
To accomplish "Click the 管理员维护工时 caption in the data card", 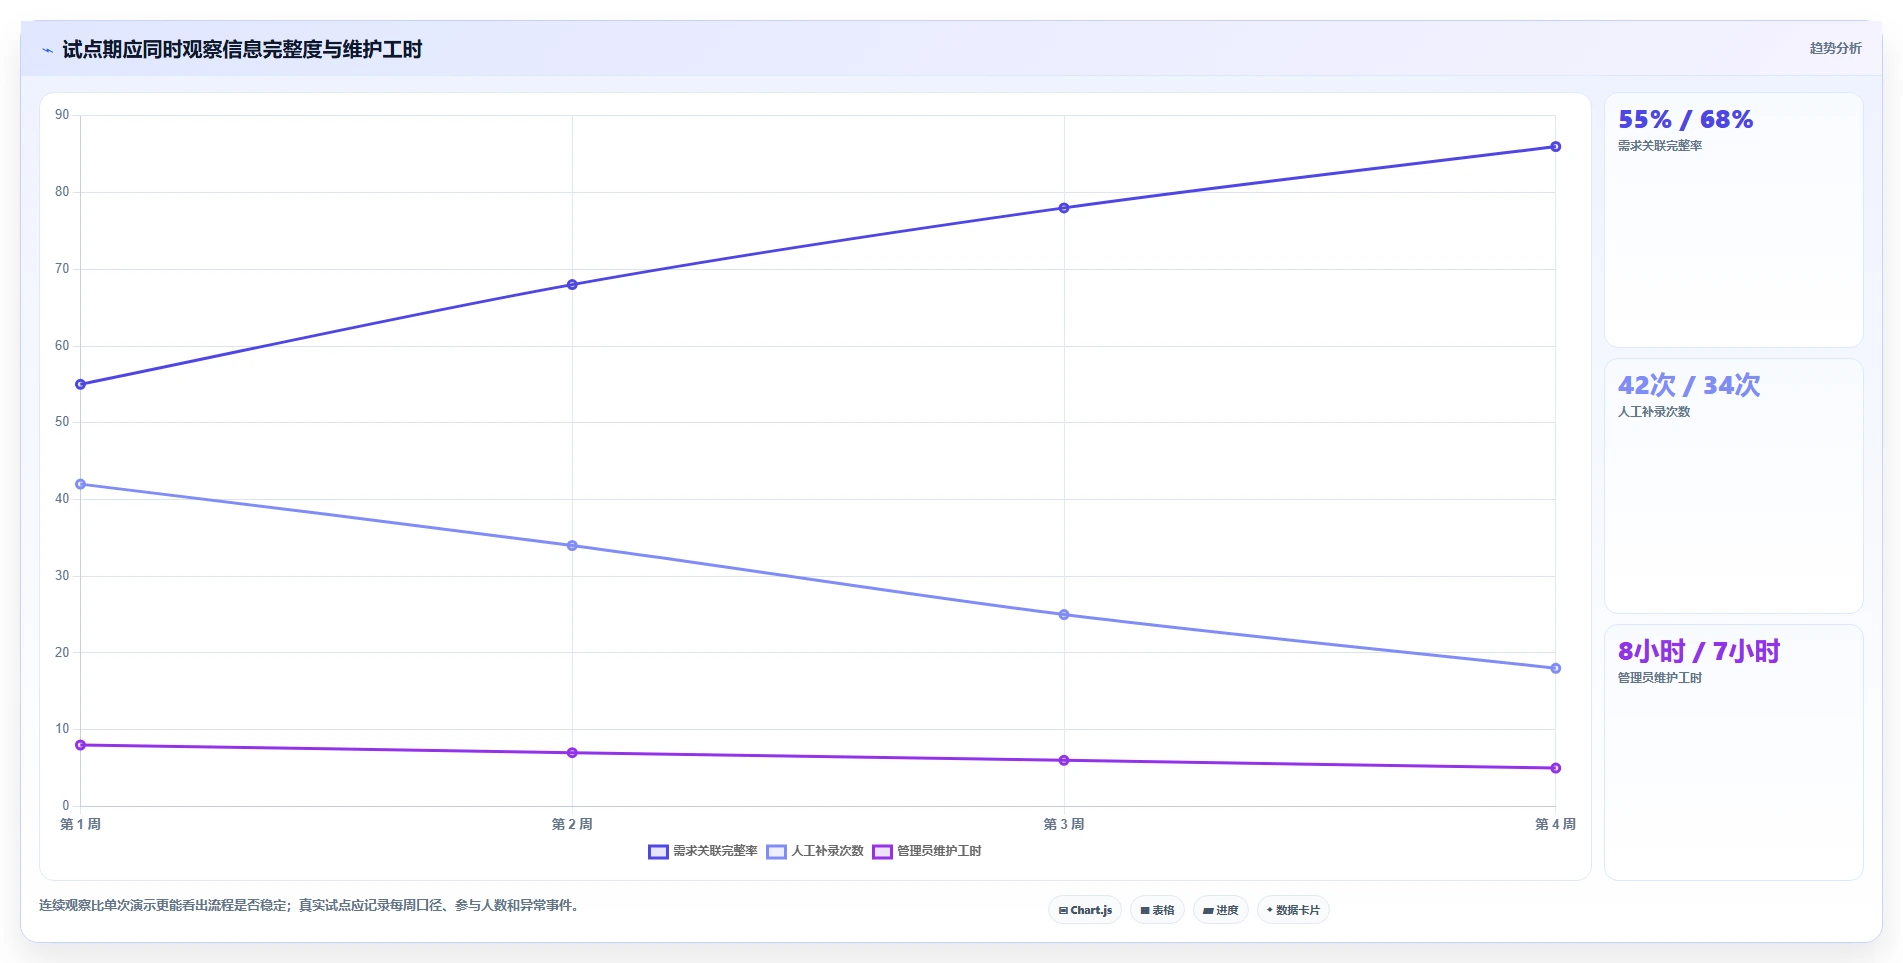I will (x=1660, y=678).
